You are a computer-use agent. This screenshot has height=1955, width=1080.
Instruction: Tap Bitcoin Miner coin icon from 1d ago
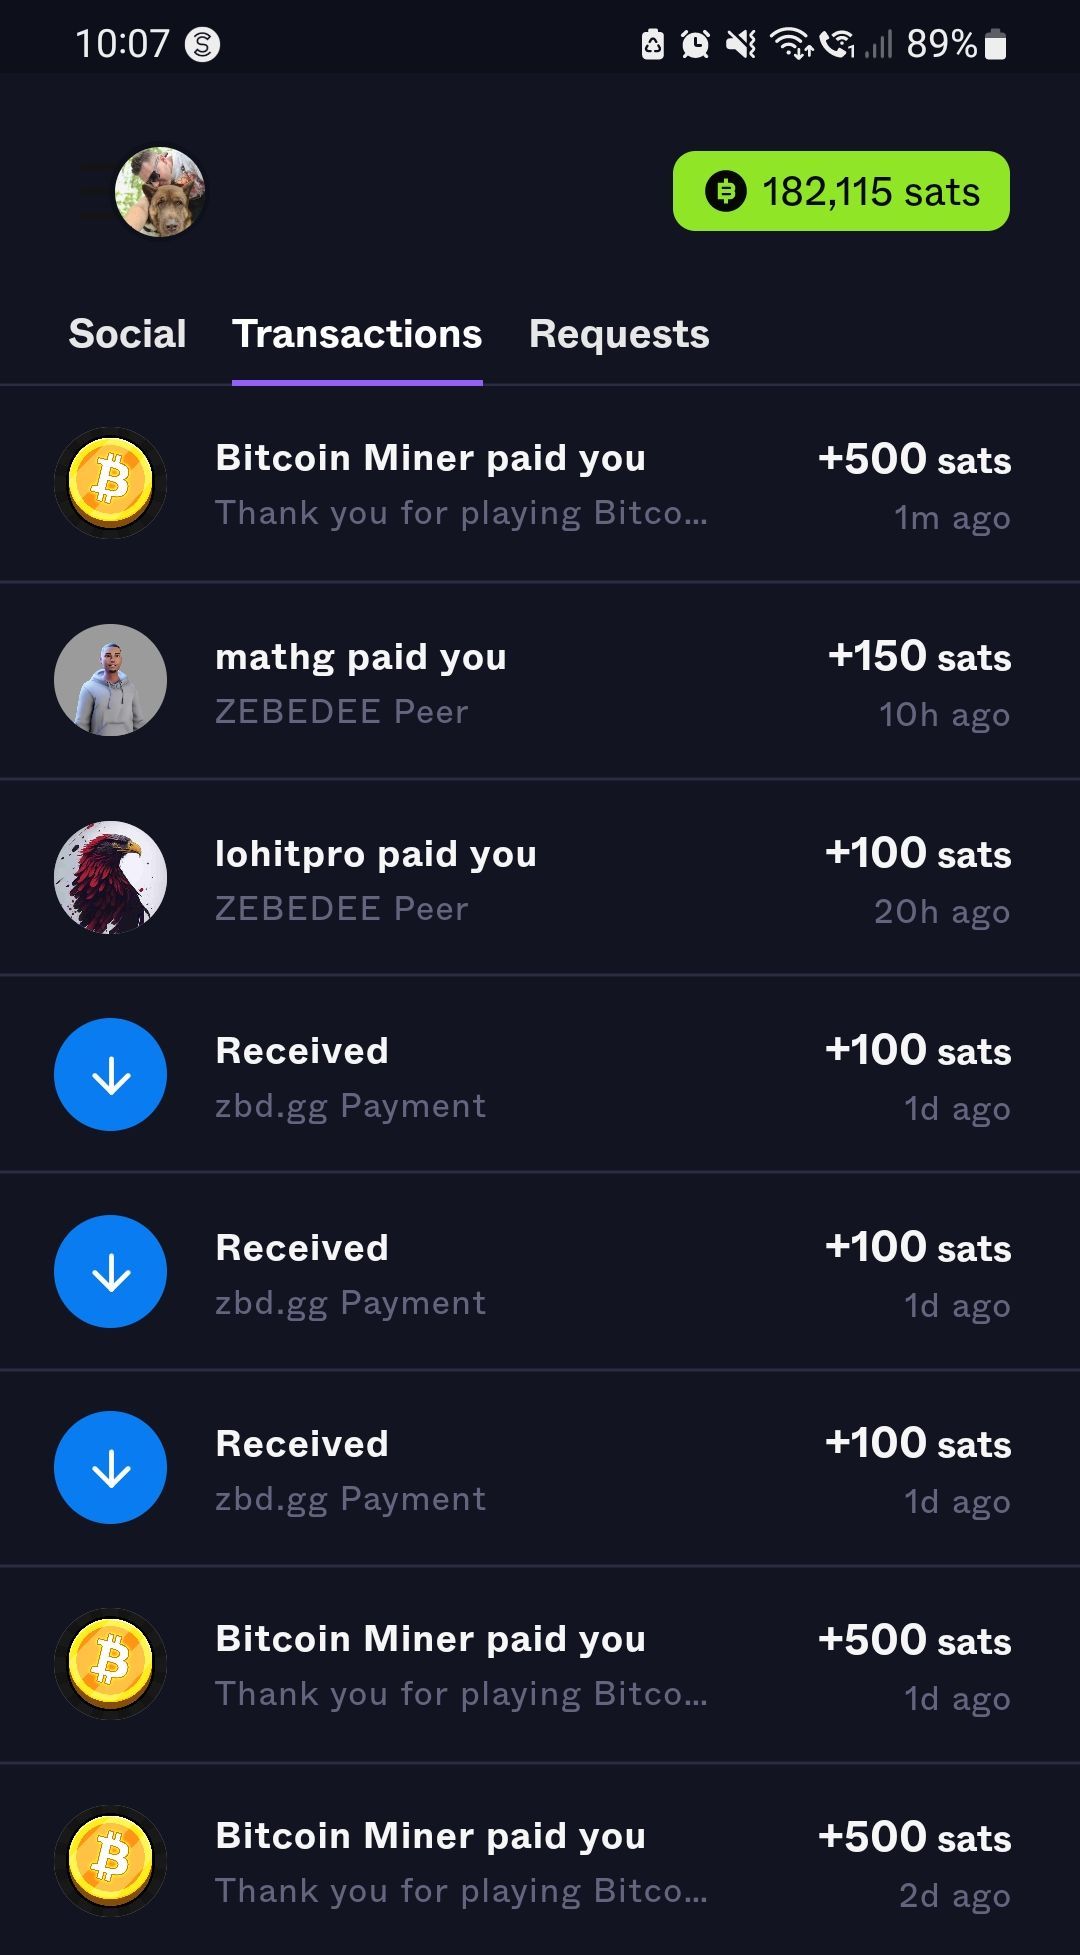pos(110,1664)
